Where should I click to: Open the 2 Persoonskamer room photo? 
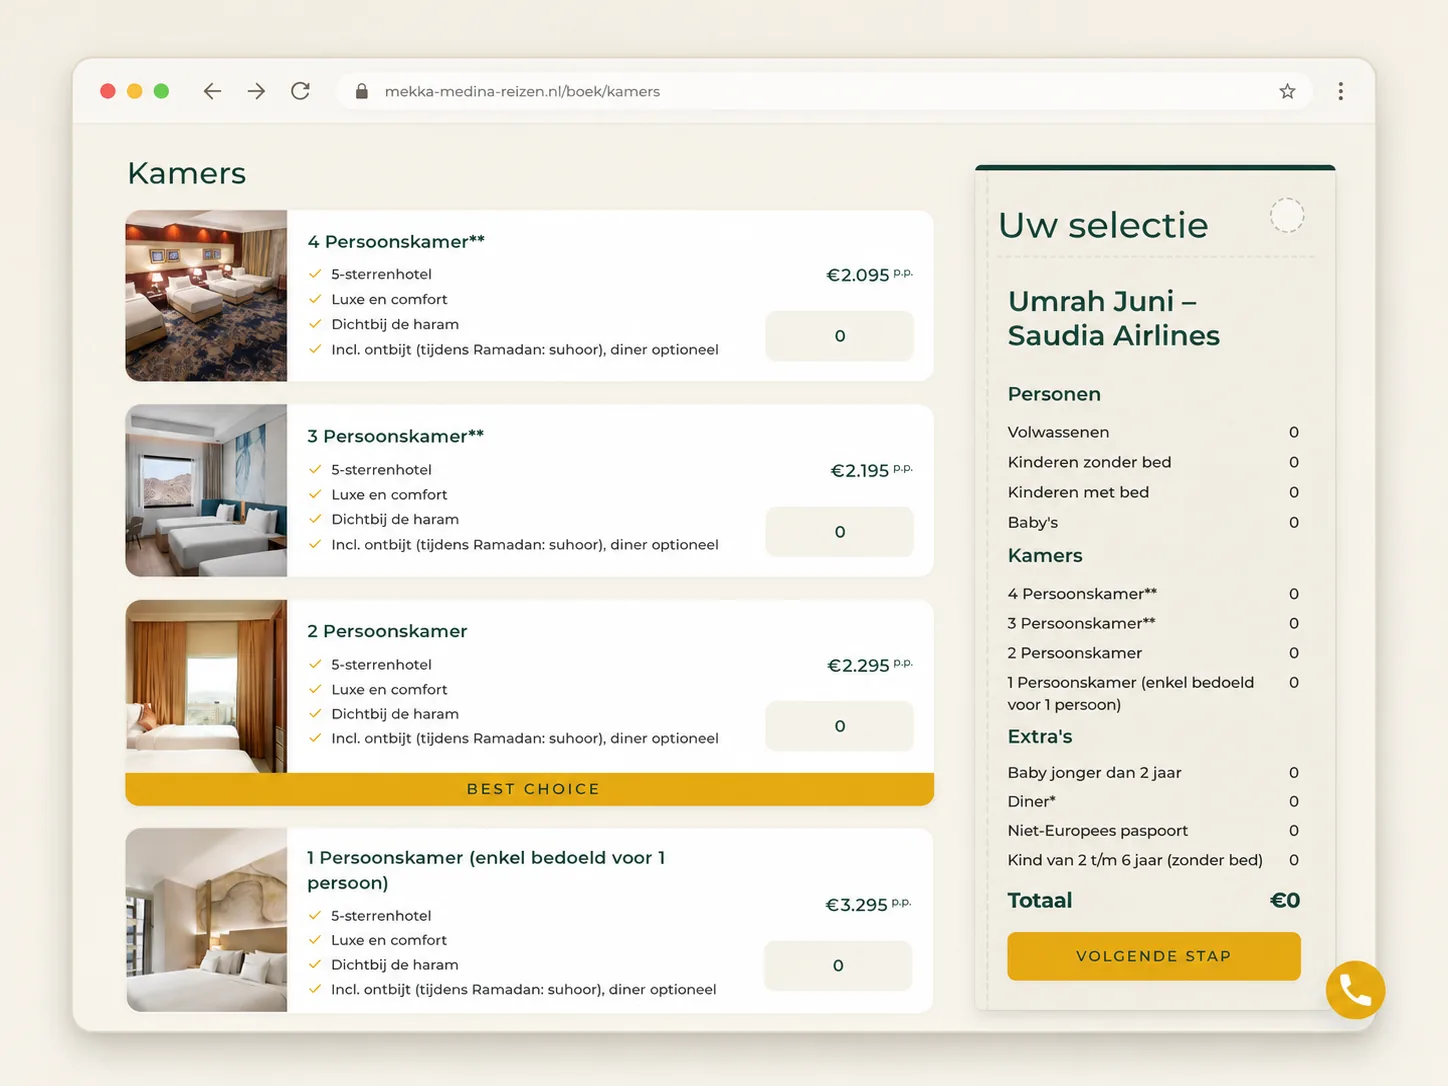coord(206,686)
